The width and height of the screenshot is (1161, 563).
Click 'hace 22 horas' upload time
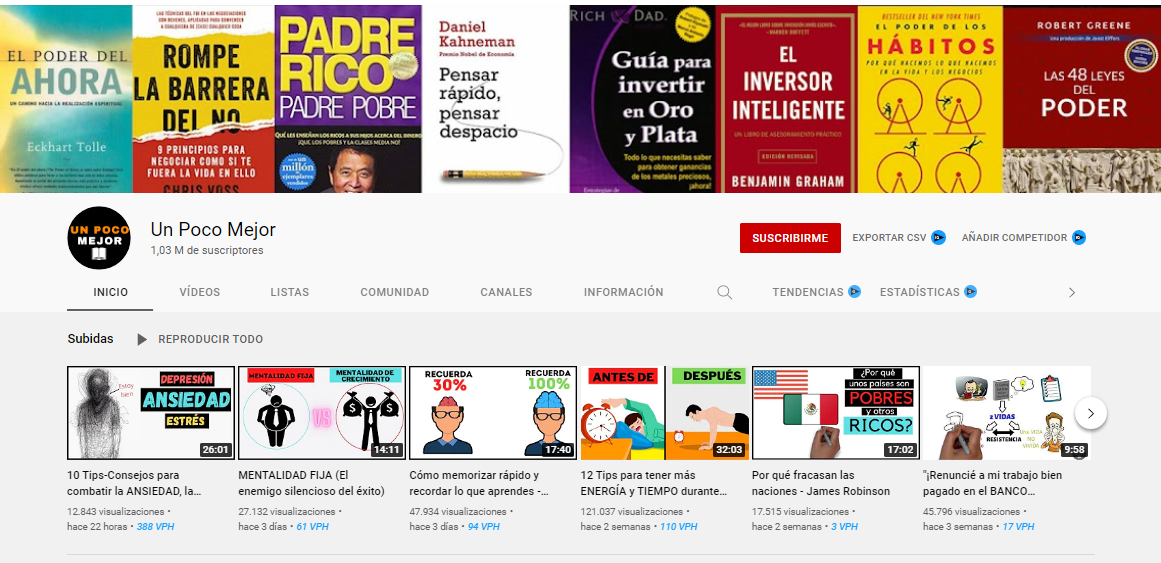point(98,527)
